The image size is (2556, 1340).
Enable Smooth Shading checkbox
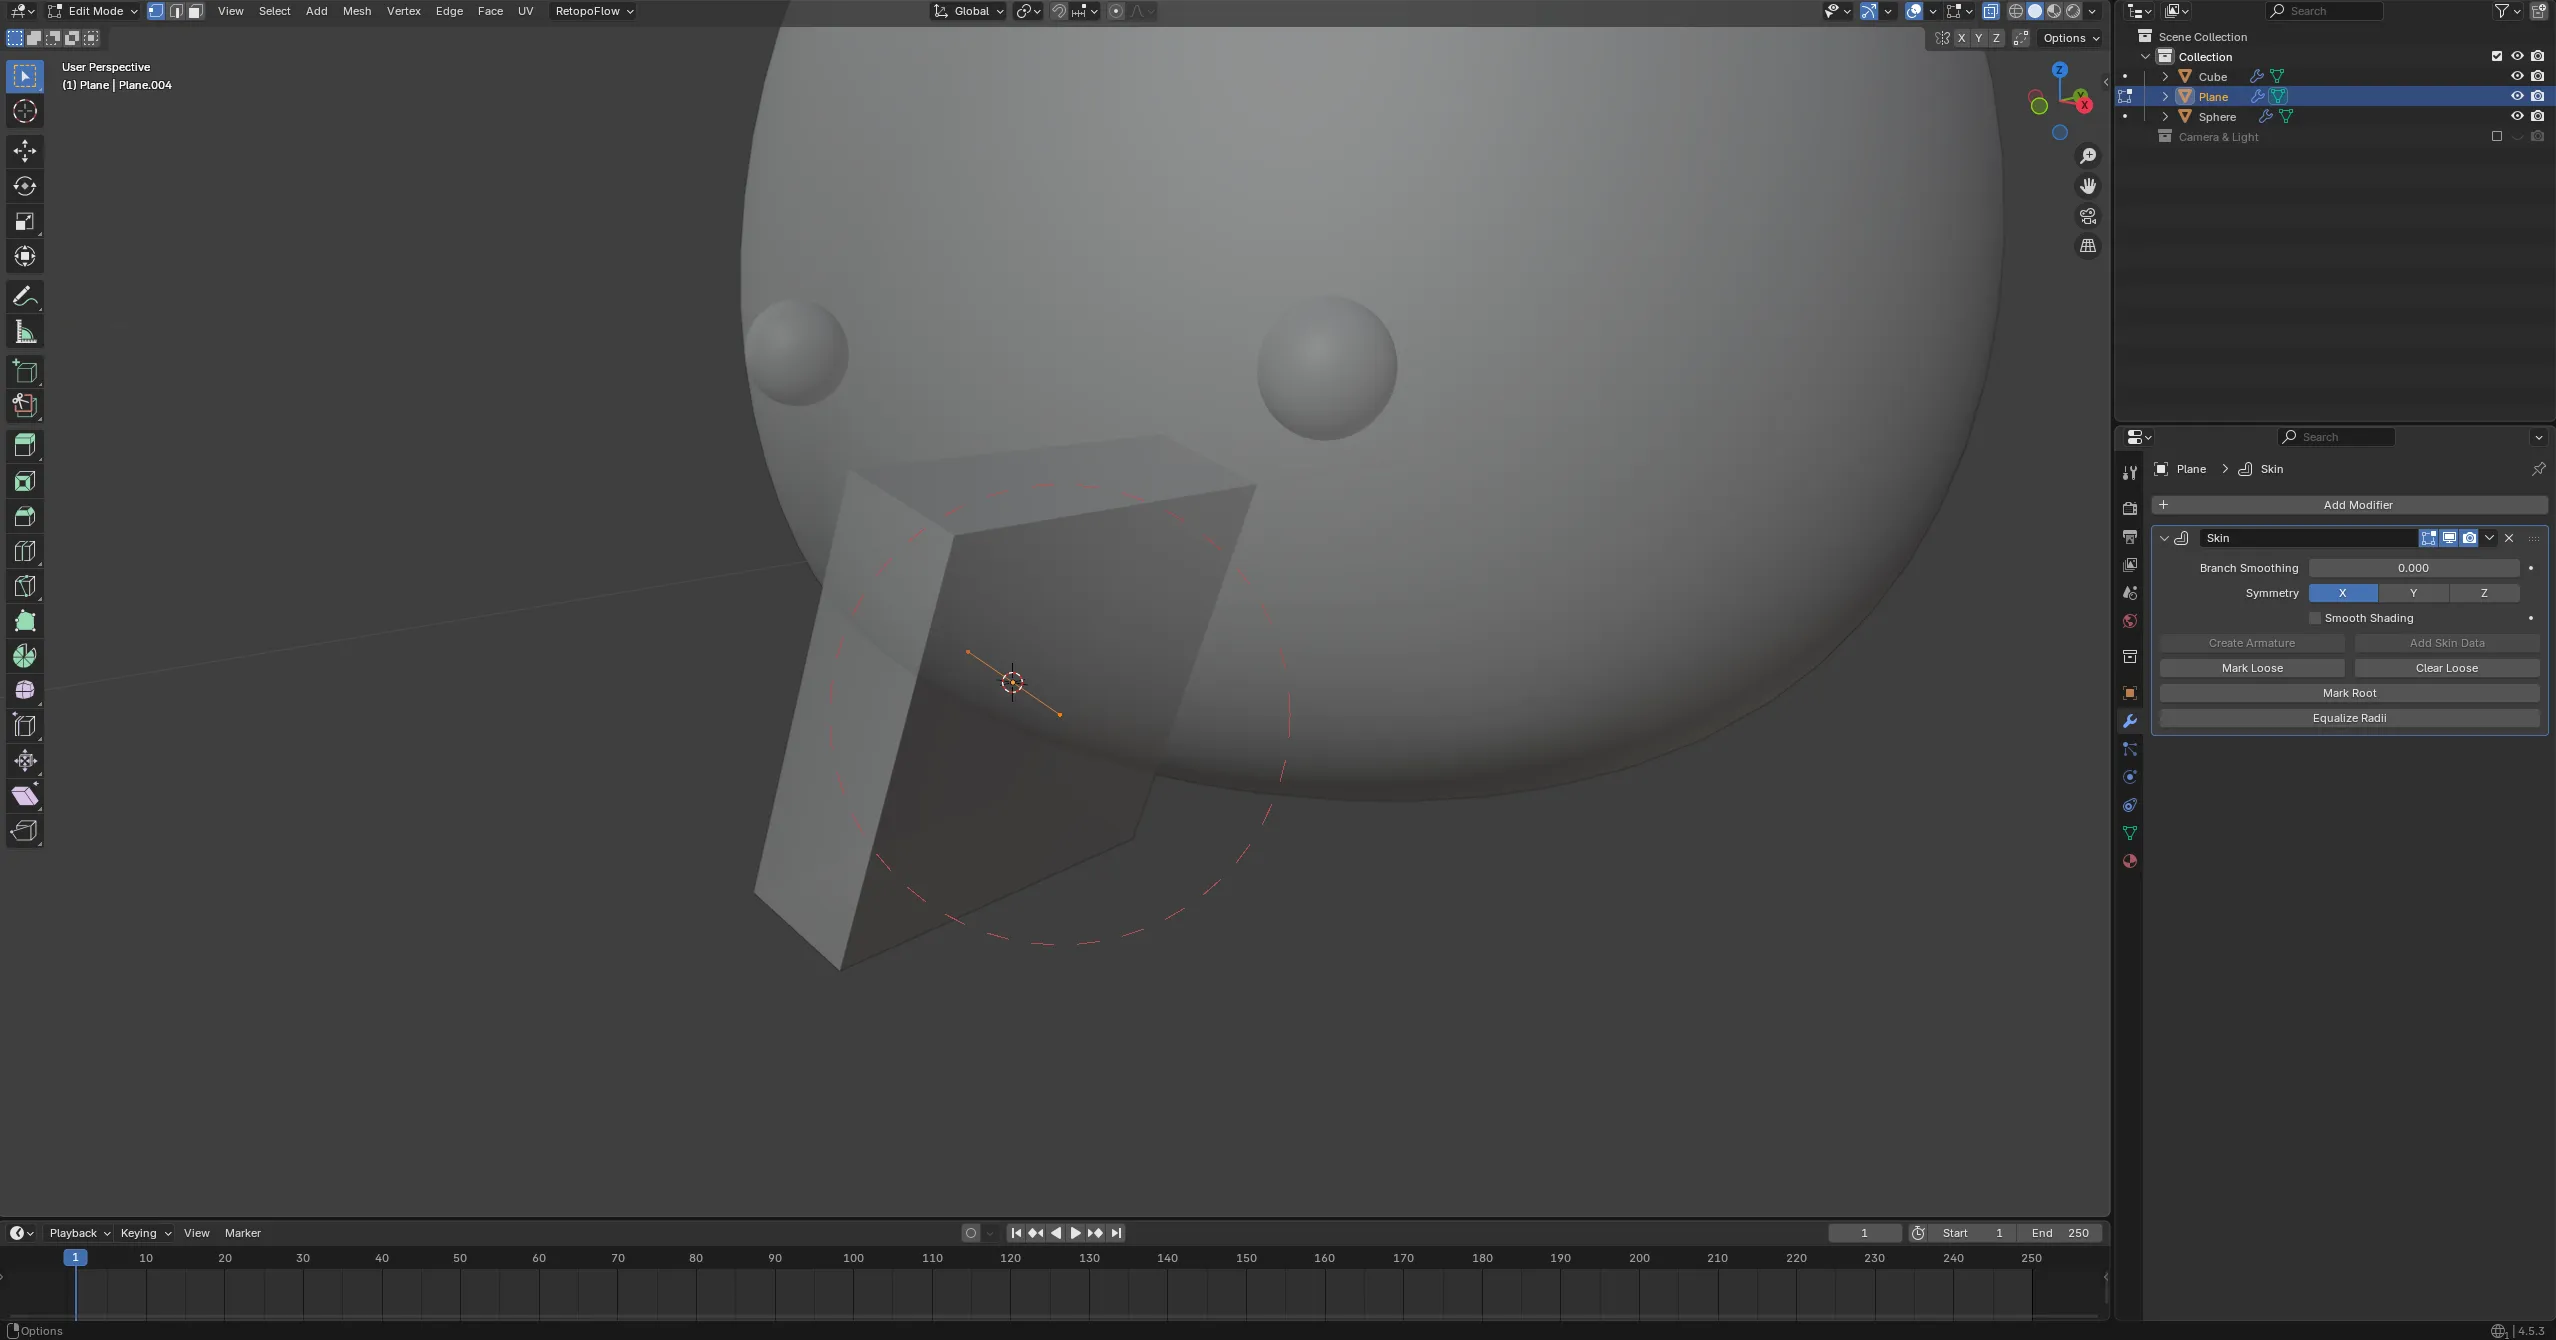pos(2314,618)
